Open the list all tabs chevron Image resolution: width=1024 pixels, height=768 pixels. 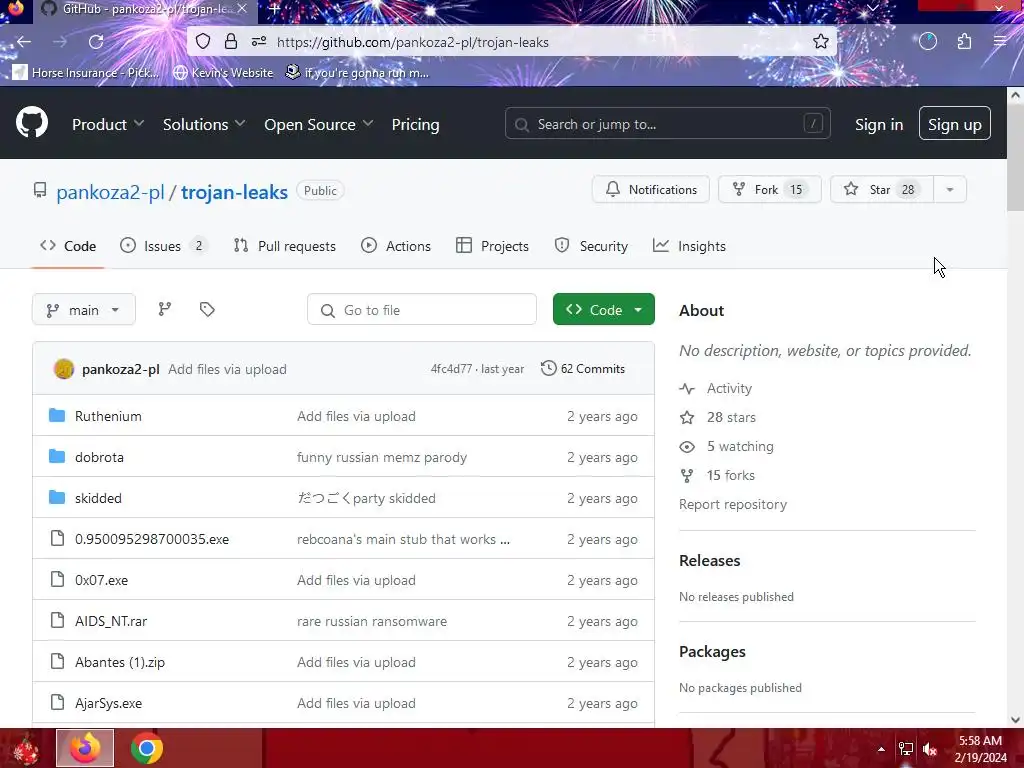872,8
